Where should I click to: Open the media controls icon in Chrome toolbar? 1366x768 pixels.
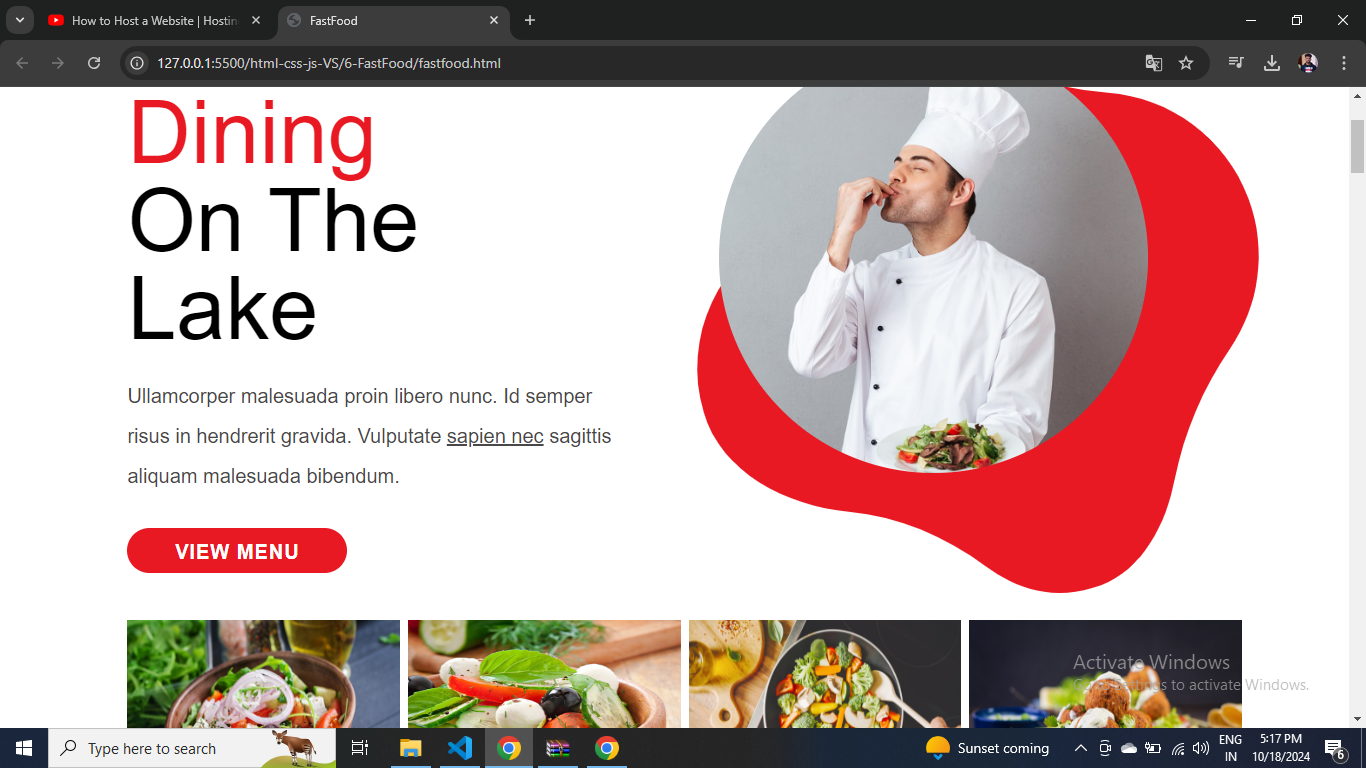click(x=1237, y=63)
